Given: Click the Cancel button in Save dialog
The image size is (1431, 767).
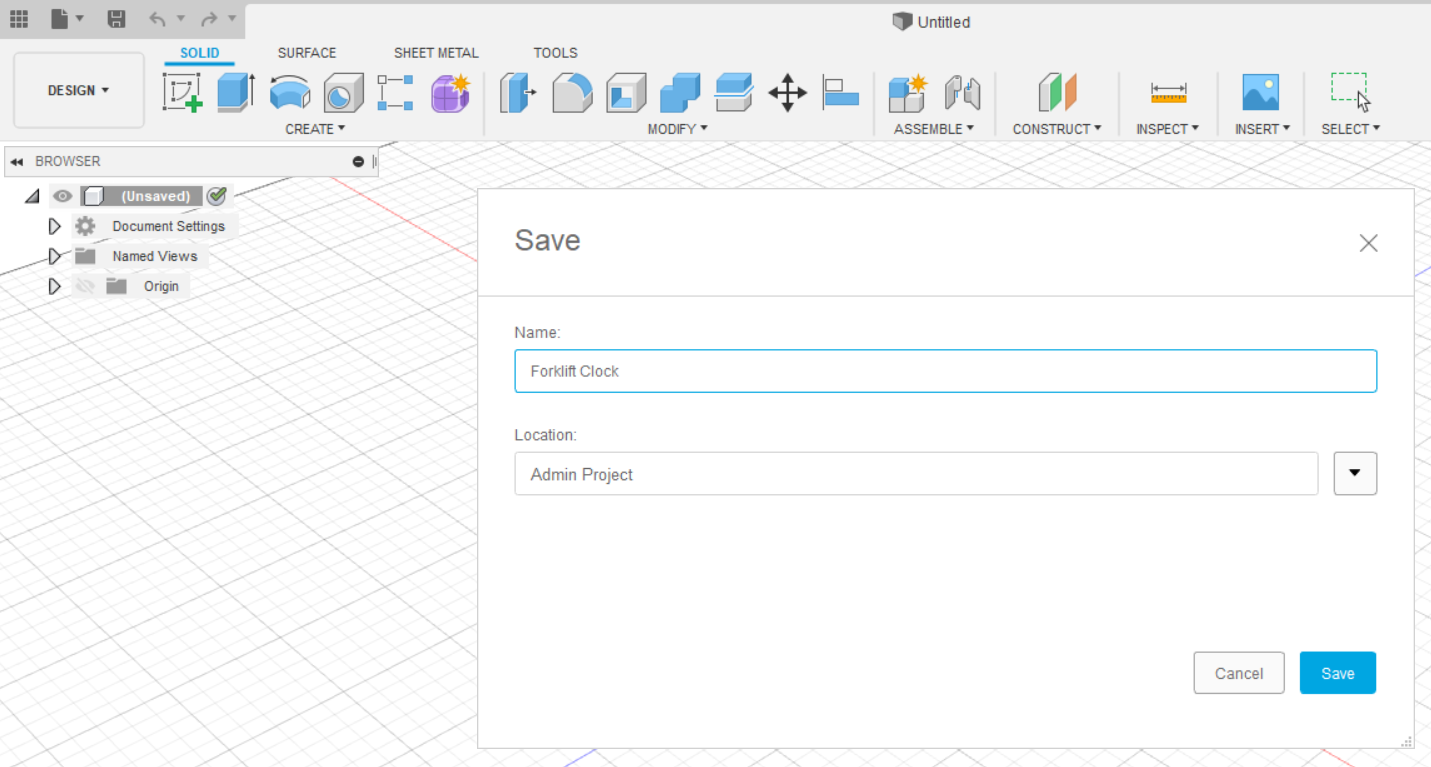Looking at the screenshot, I should tap(1239, 673).
